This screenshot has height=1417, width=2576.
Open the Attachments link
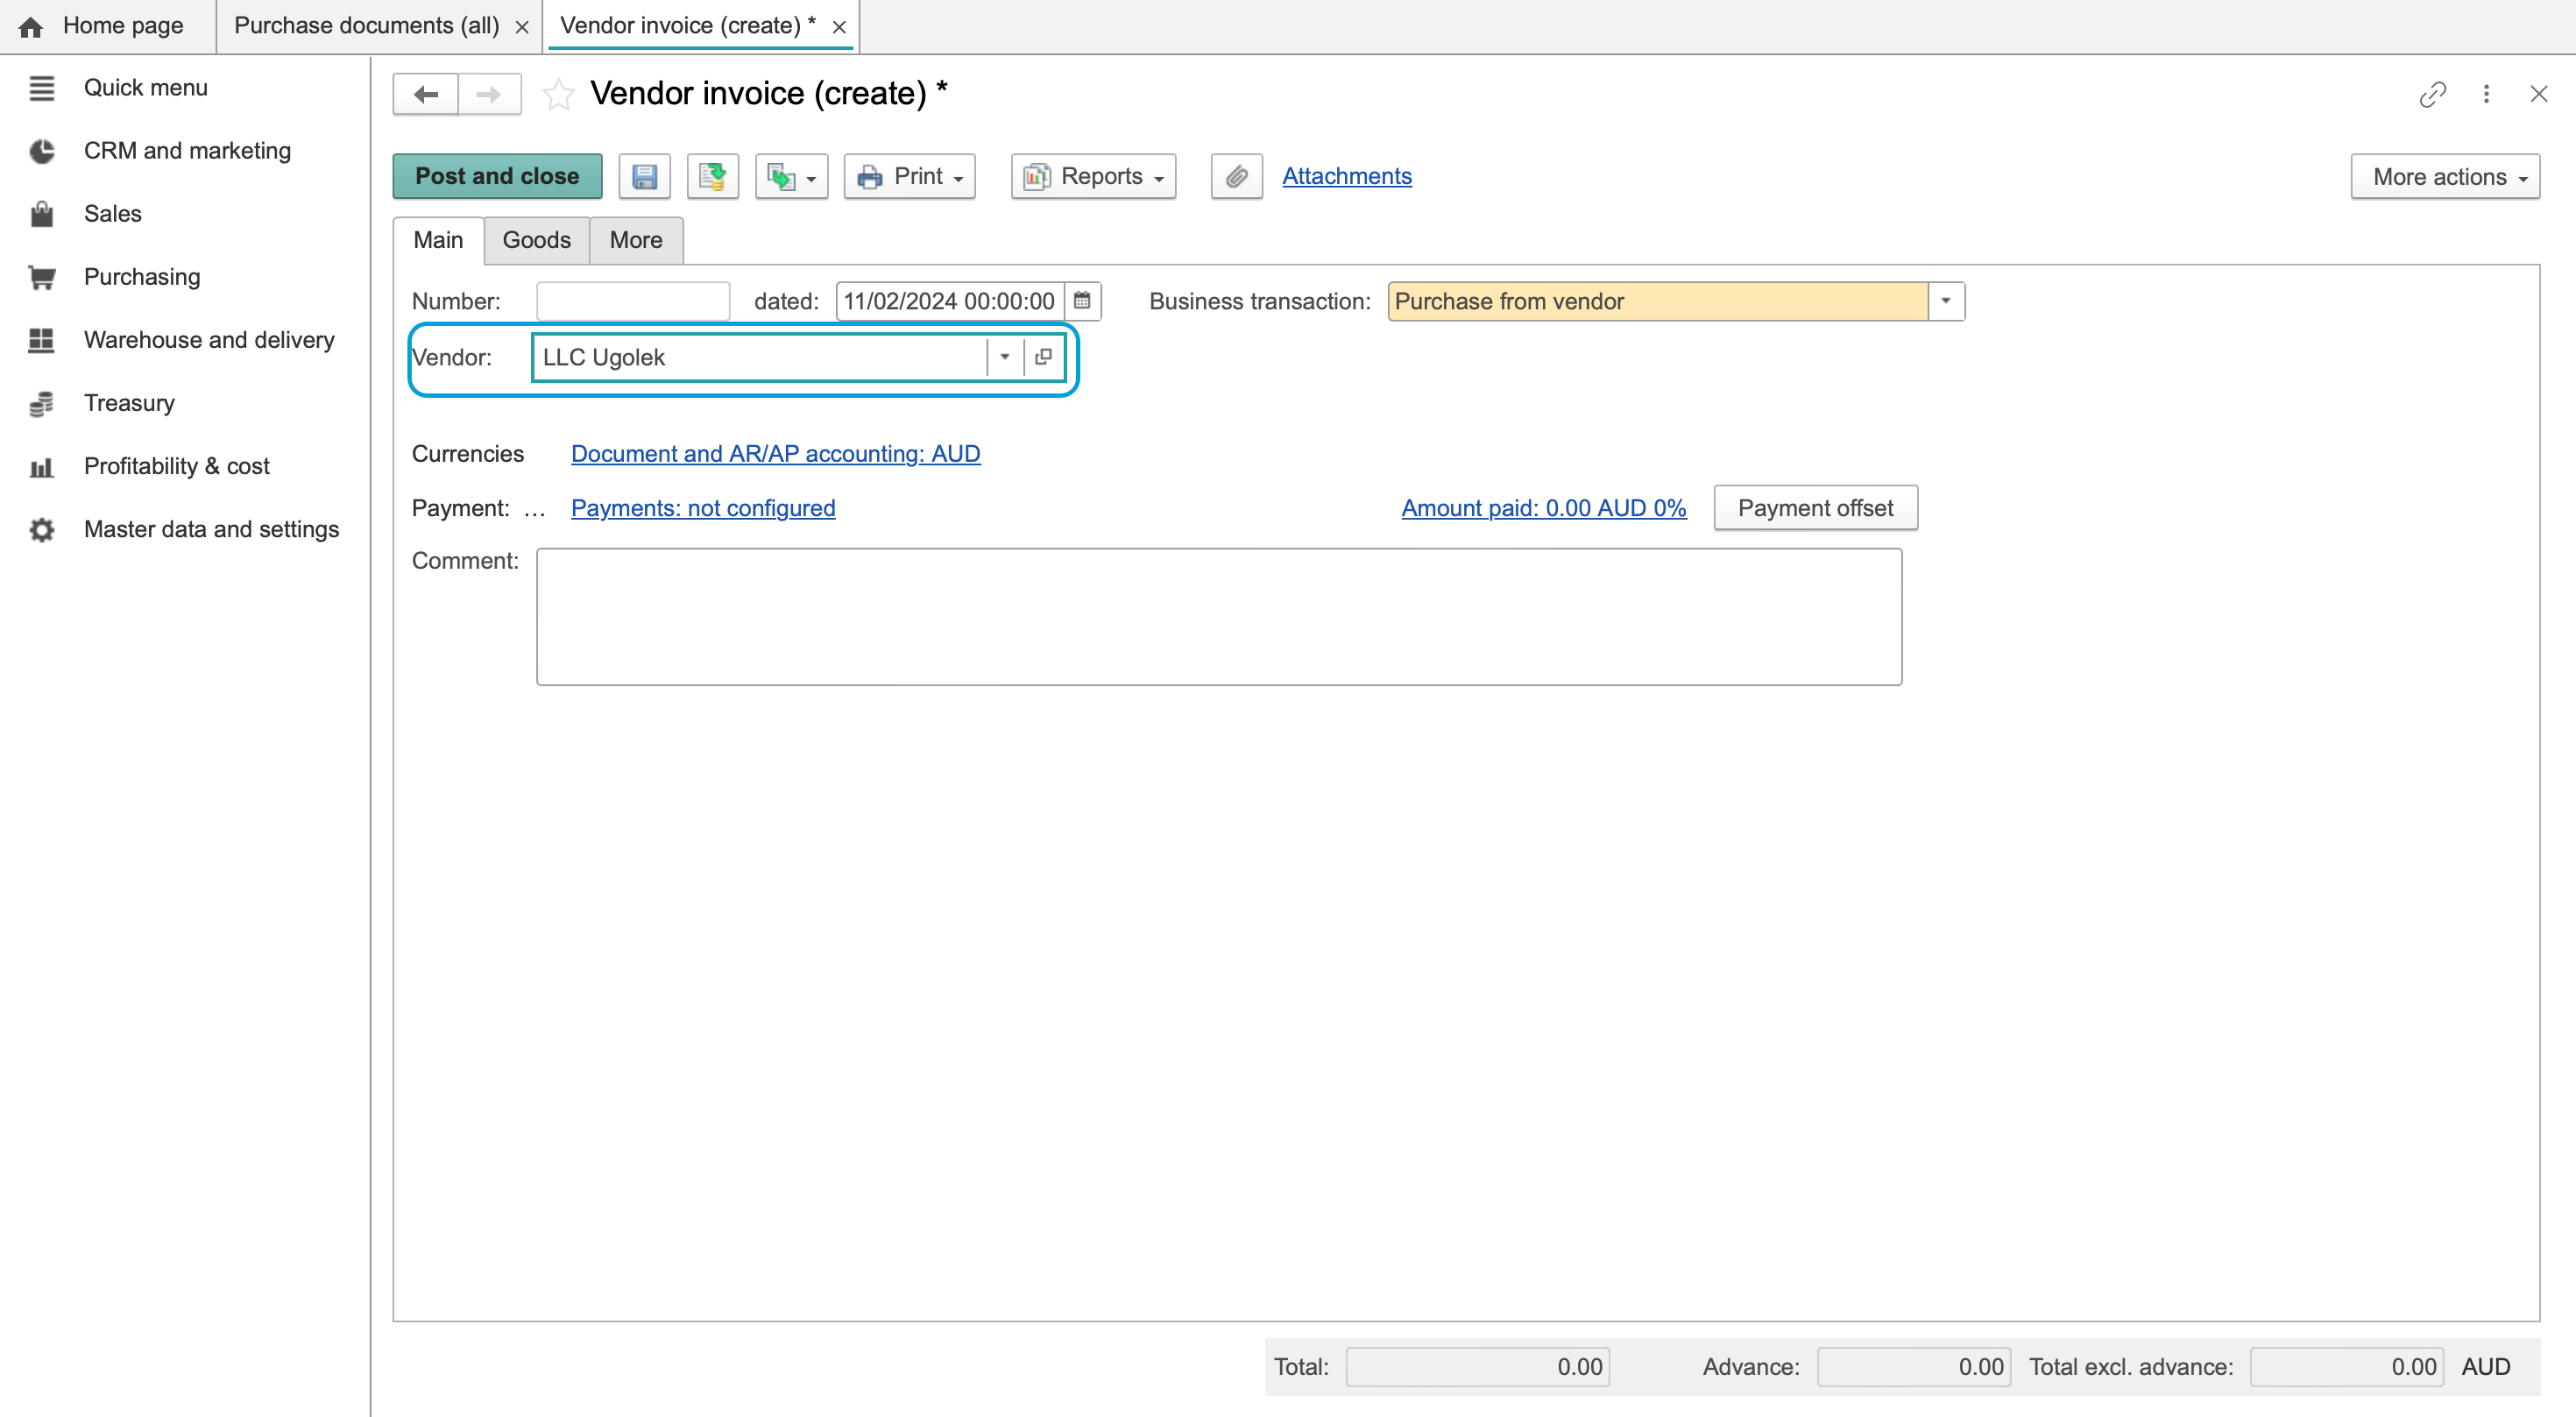(x=1346, y=176)
